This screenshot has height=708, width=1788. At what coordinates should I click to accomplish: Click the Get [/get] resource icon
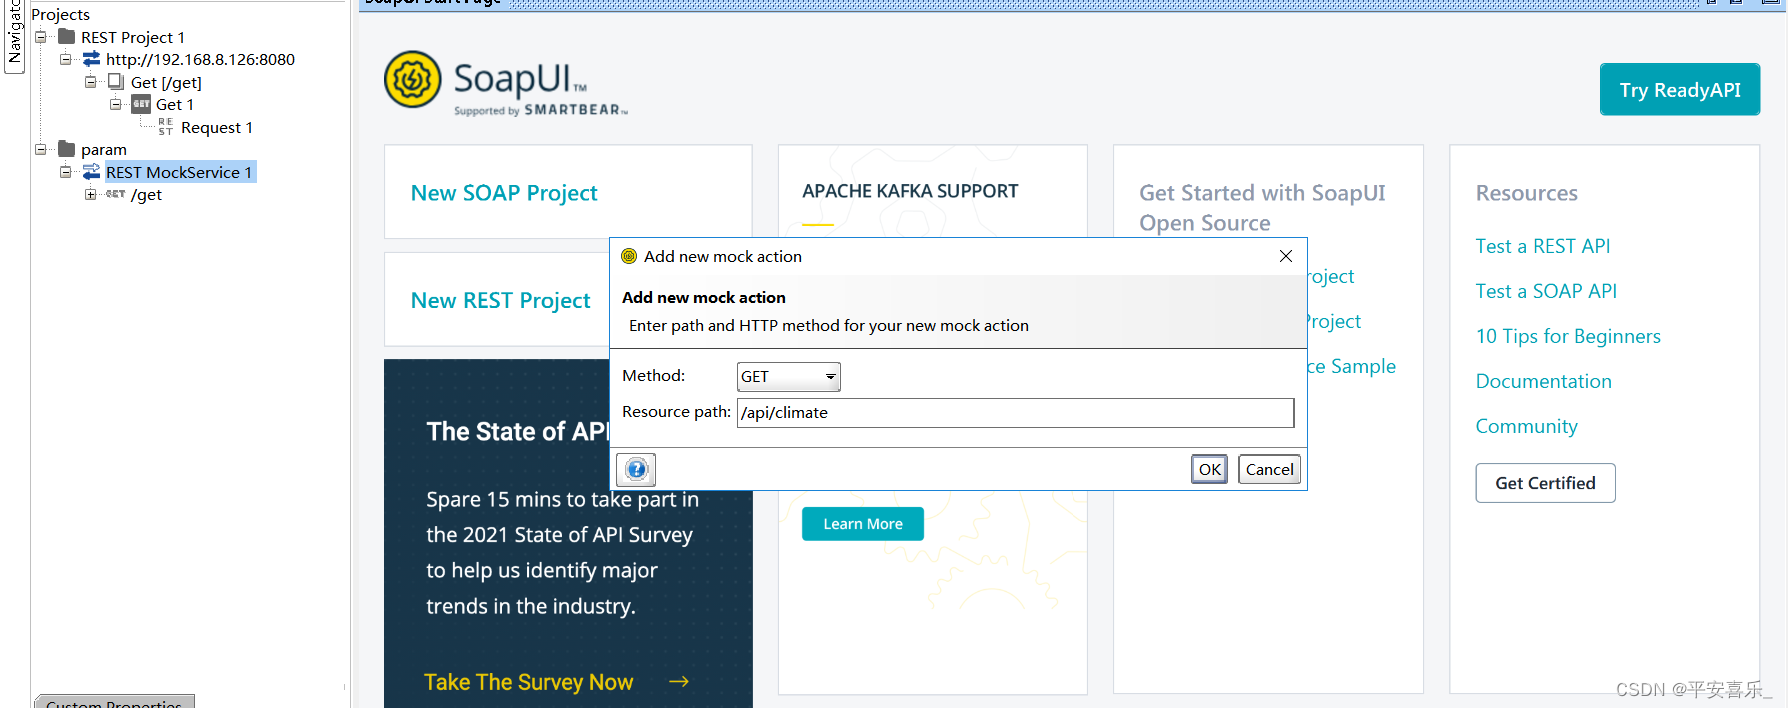click(x=116, y=82)
